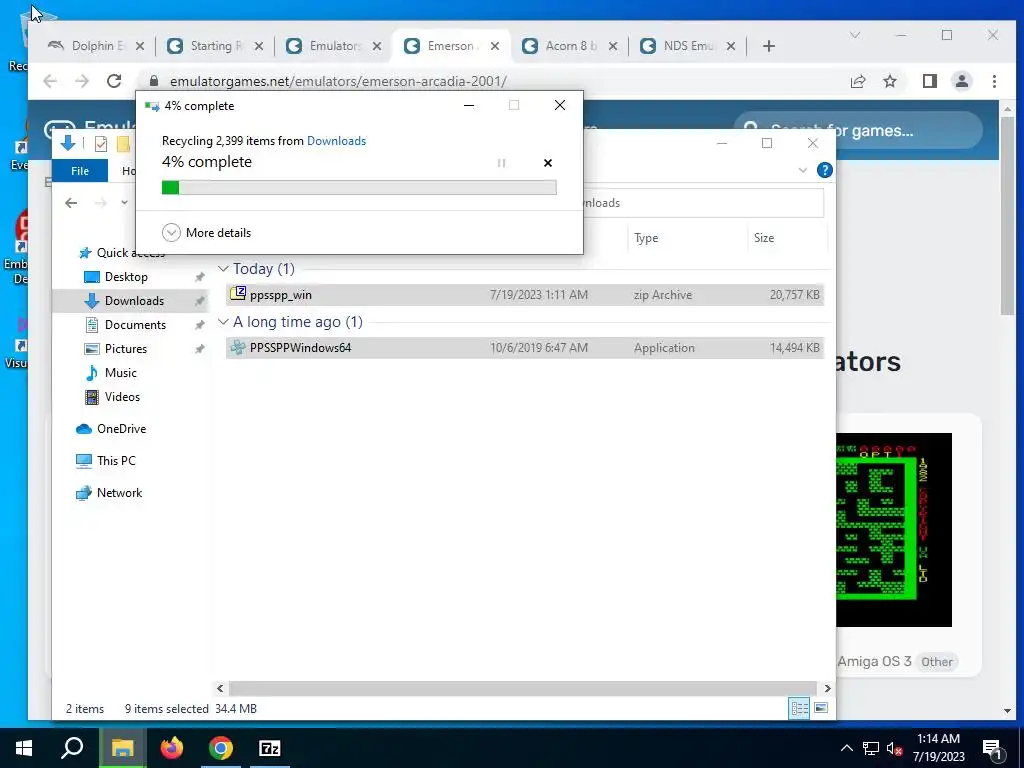Switch to Dolphin Emulator browser tab

tap(97, 46)
